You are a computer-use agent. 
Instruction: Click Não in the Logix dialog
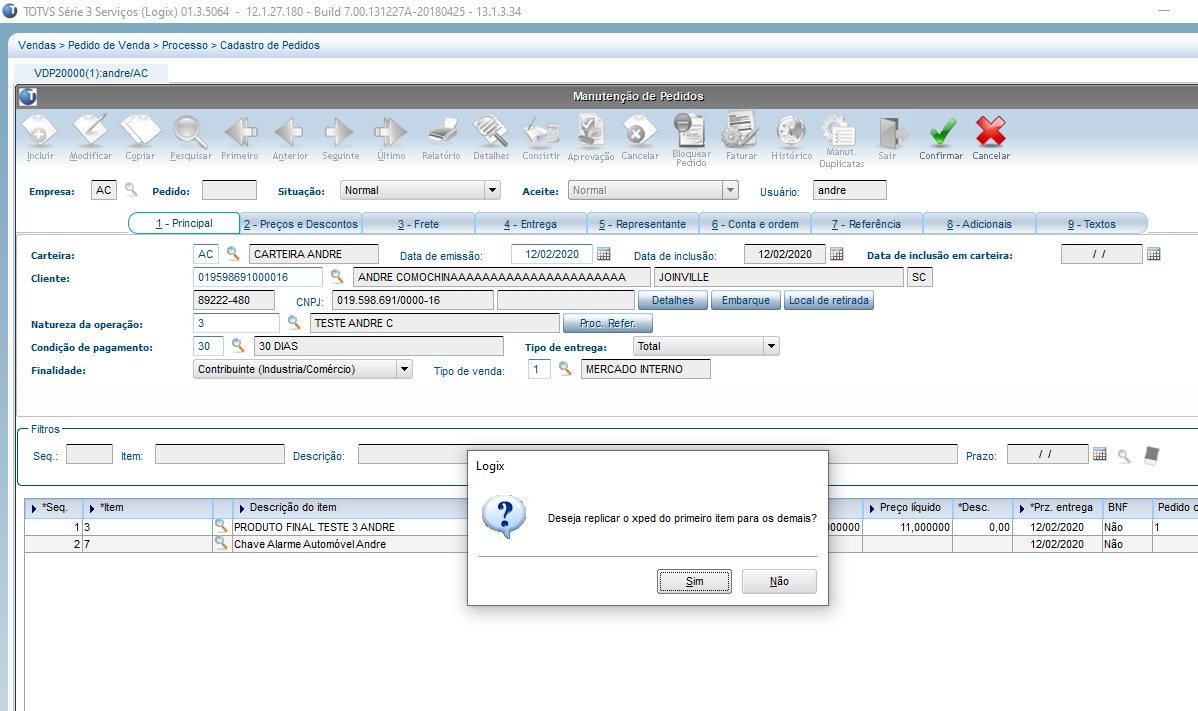pos(779,581)
